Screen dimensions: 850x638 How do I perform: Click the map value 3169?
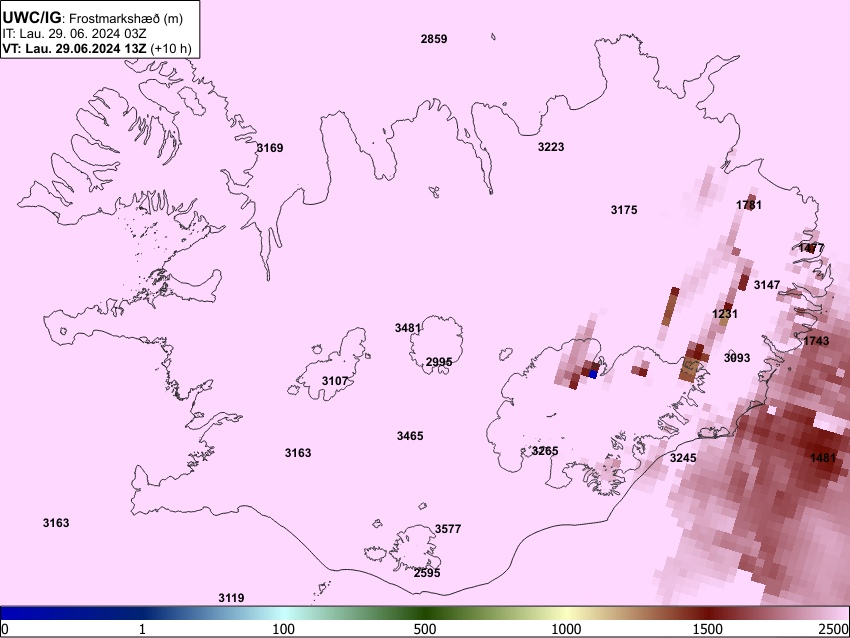269,147
